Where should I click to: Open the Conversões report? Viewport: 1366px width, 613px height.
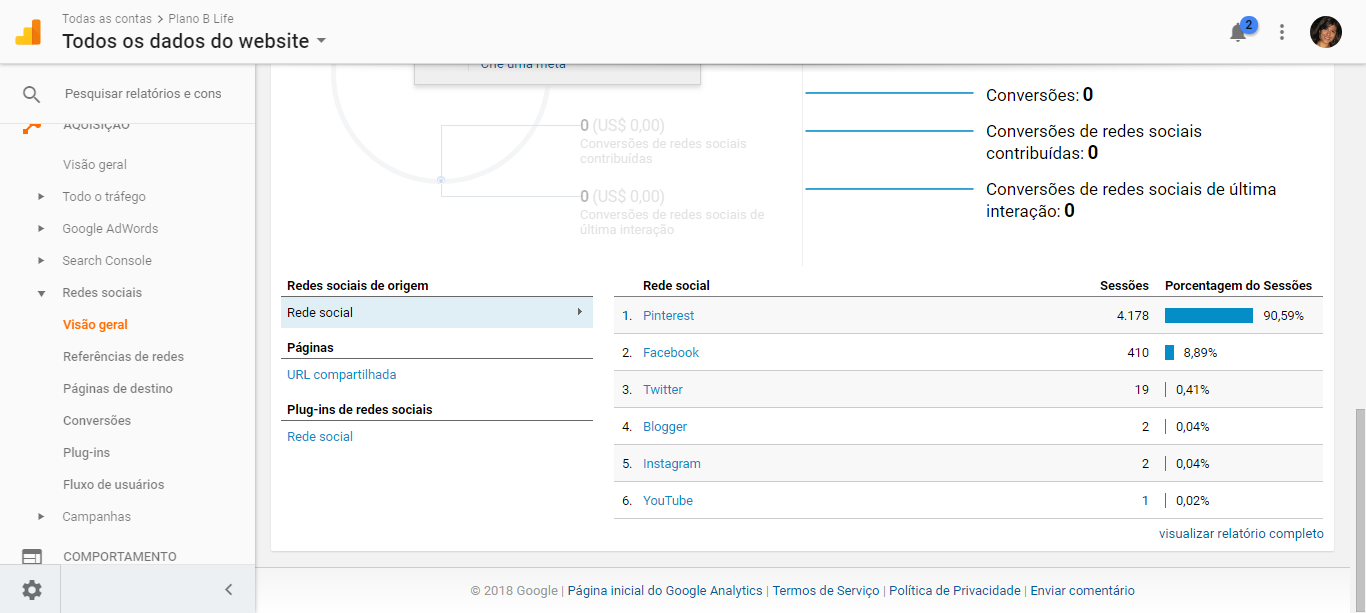tap(97, 421)
